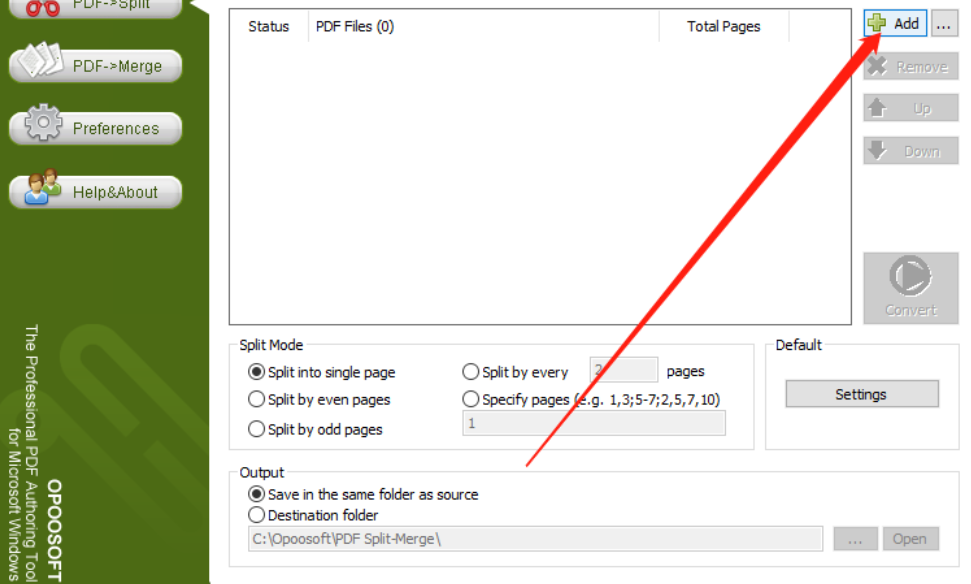This screenshot has height=584, width=971.
Task: Click the ellipsis button beside Add
Action: click(944, 24)
